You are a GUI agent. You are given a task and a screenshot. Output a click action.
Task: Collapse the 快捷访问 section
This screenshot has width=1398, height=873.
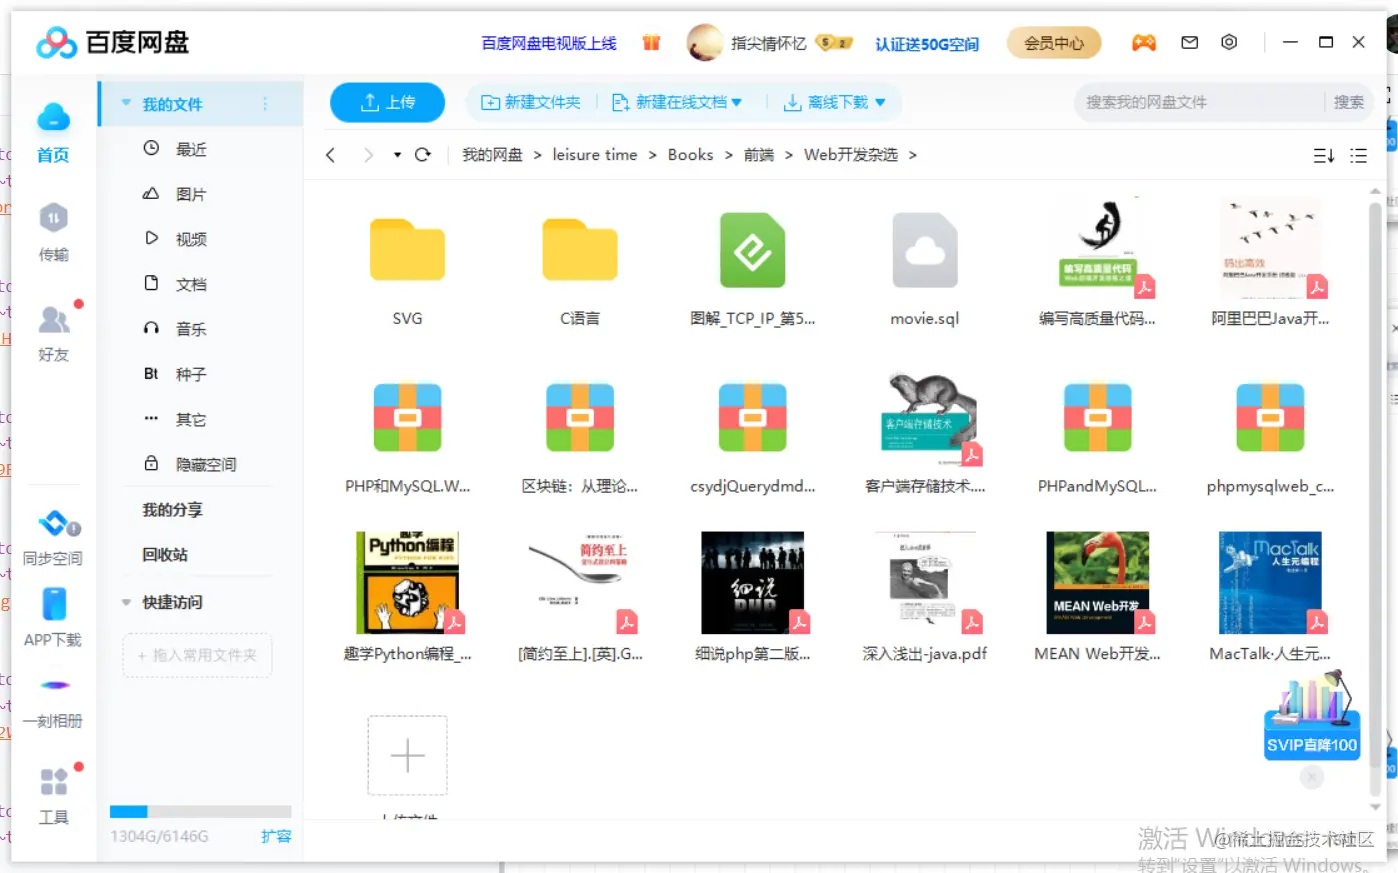point(126,602)
